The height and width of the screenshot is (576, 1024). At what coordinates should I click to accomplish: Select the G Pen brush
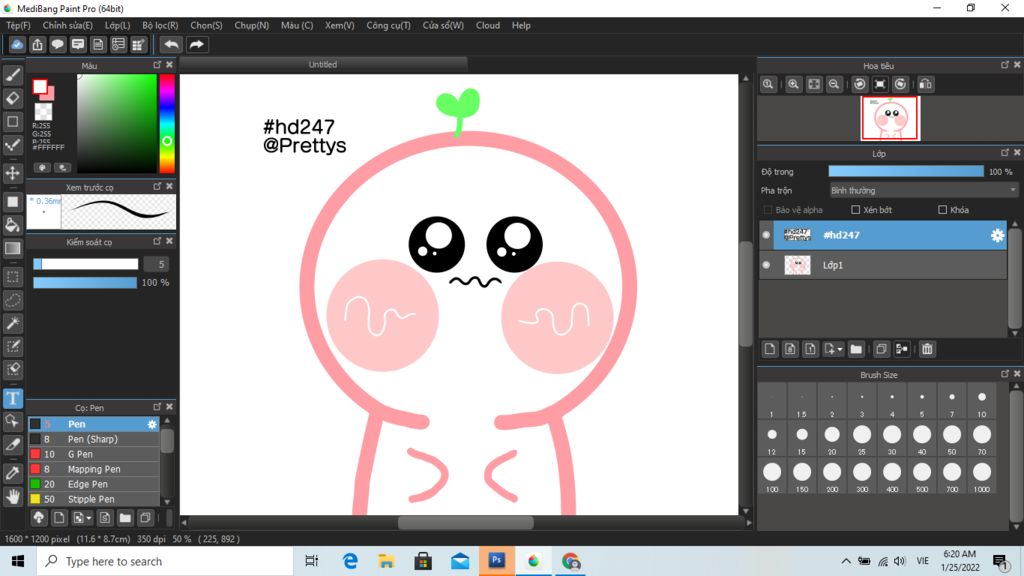pyautogui.click(x=94, y=455)
